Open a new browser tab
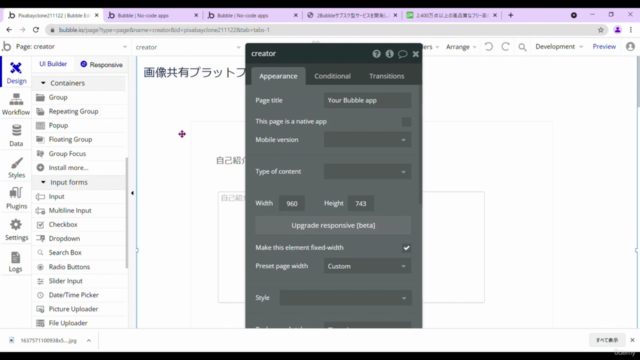 pos(510,15)
